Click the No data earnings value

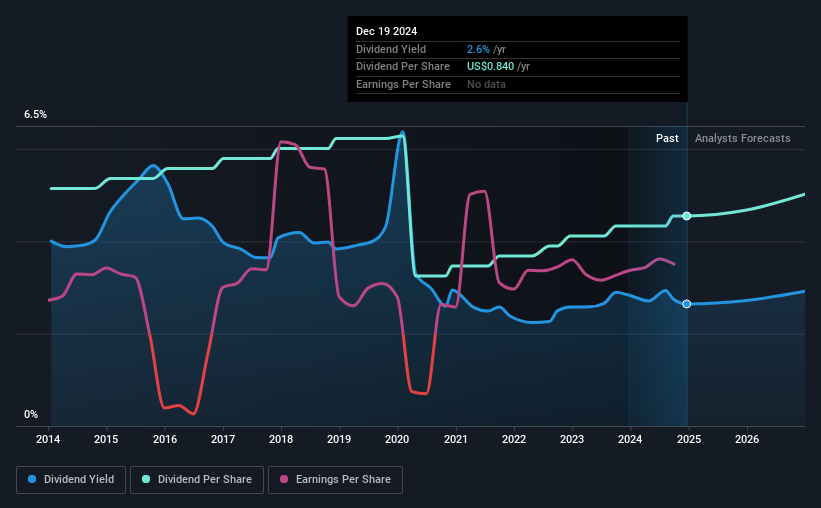click(486, 84)
